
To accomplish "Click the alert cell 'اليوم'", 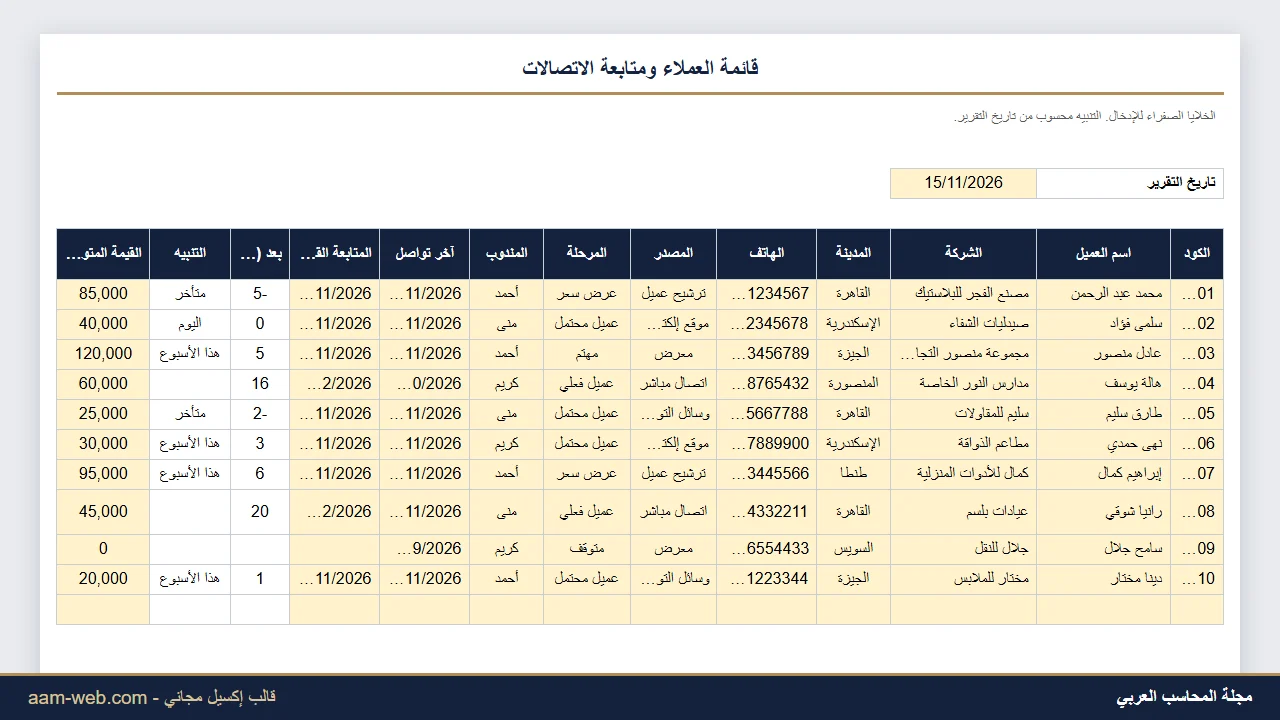I will 190,324.
